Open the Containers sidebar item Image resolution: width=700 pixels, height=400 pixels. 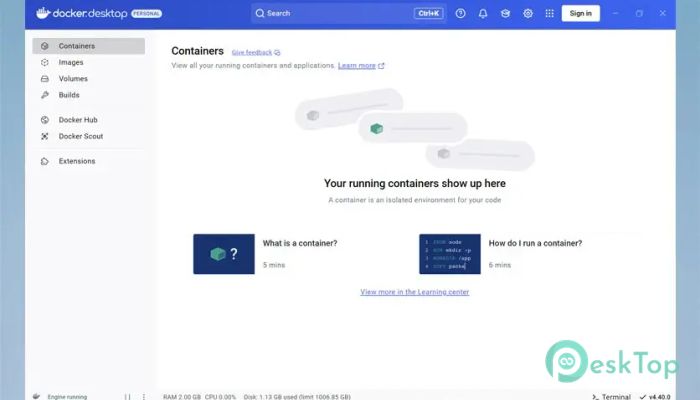click(x=88, y=46)
